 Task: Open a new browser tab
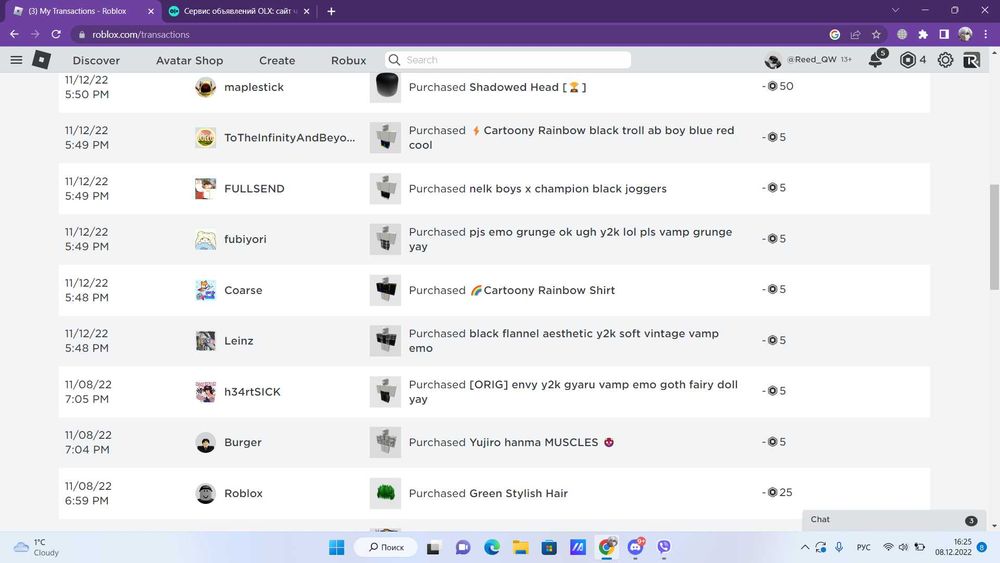tap(331, 11)
